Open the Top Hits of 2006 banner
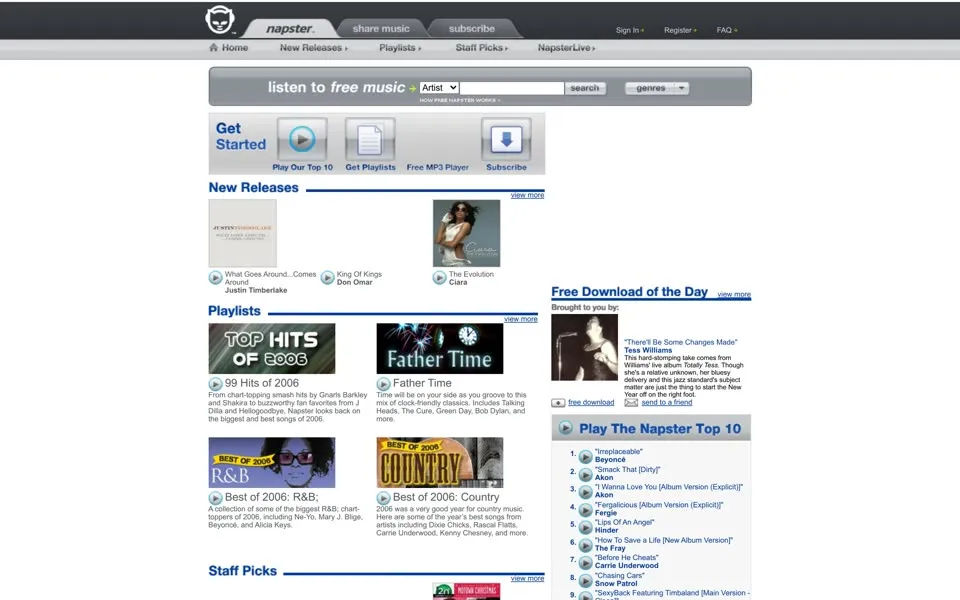This screenshot has height=600, width=960. coord(272,348)
